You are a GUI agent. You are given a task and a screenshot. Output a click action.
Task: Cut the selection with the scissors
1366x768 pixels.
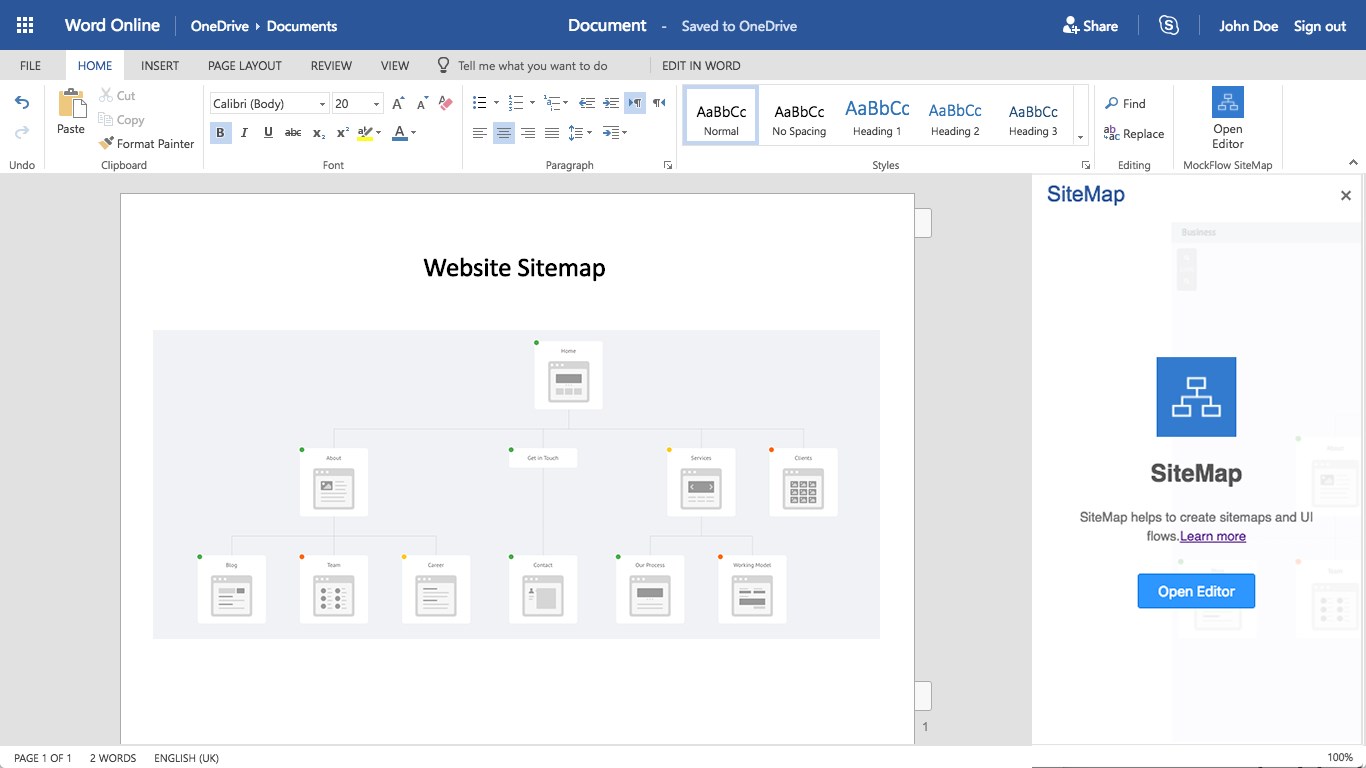click(117, 95)
